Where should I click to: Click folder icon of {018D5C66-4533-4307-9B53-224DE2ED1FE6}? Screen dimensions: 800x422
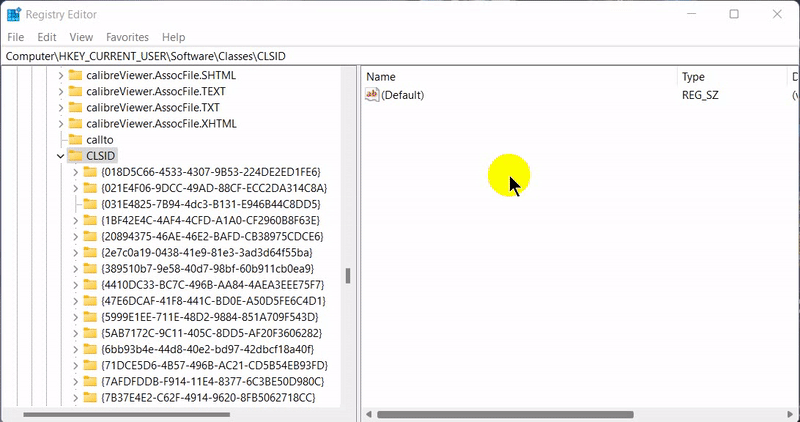[90, 172]
